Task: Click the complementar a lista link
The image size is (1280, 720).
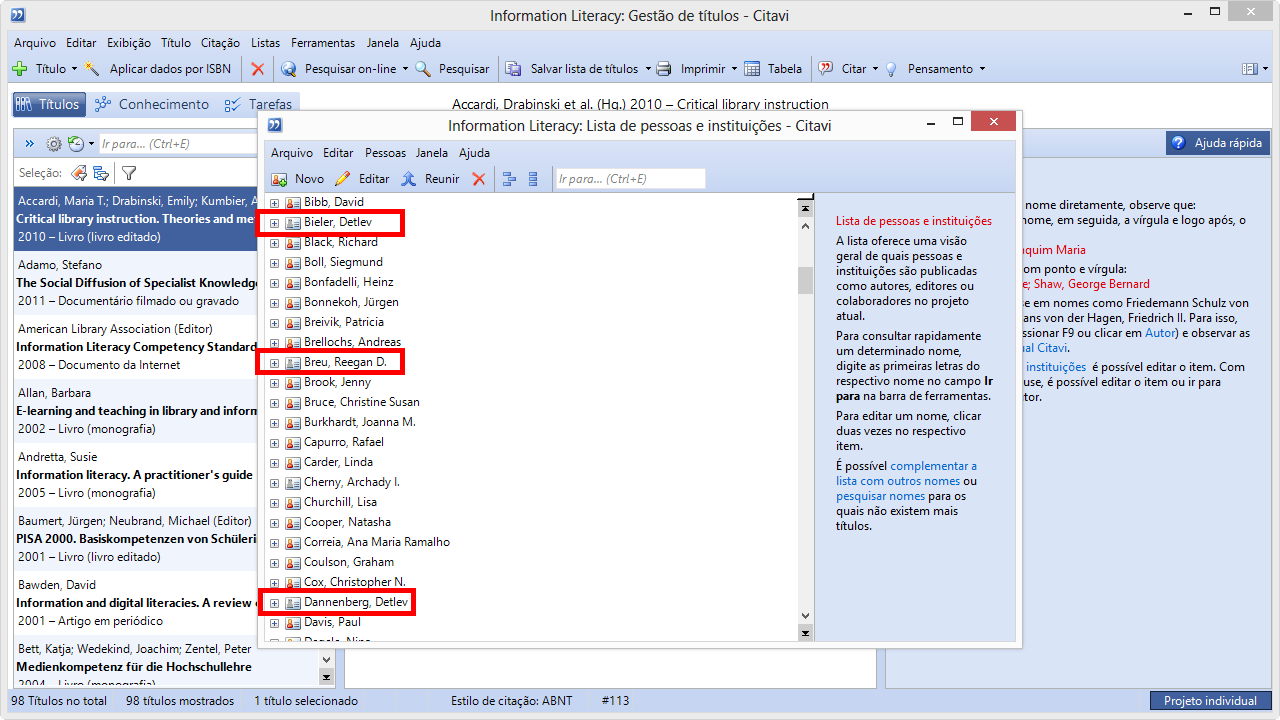Action: click(906, 473)
